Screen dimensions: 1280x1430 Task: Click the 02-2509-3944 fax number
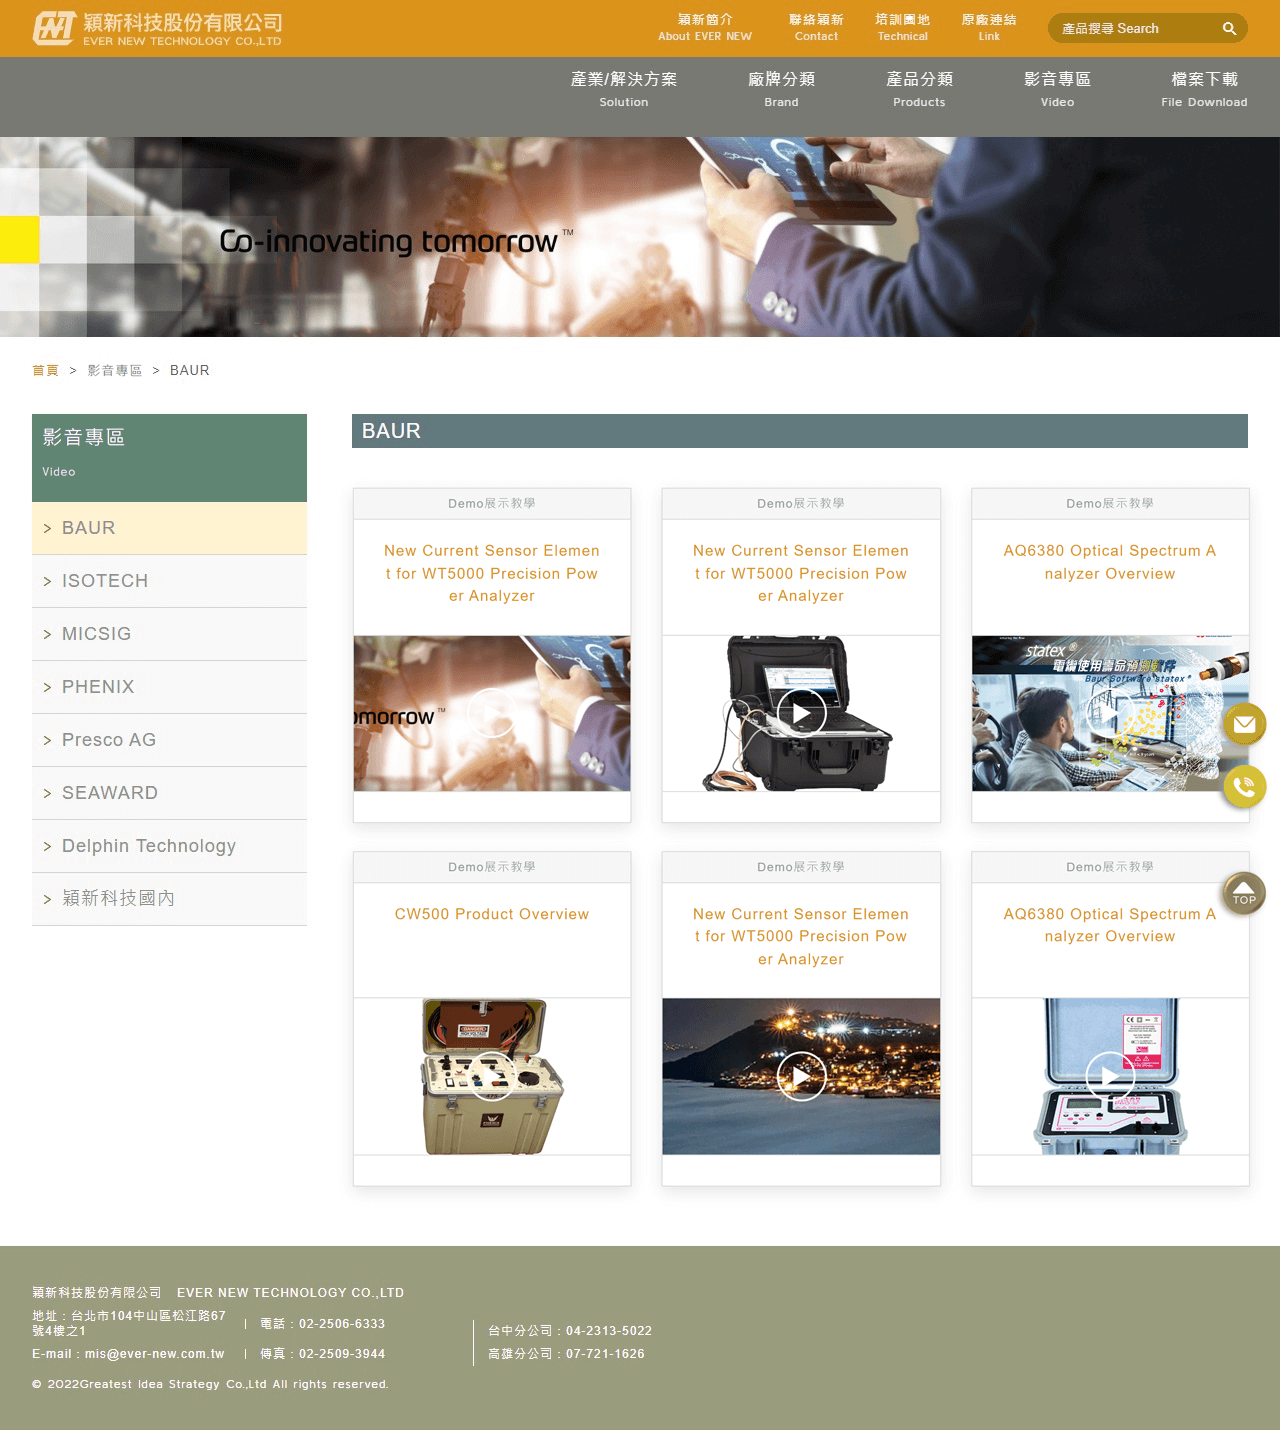pyautogui.click(x=342, y=1354)
